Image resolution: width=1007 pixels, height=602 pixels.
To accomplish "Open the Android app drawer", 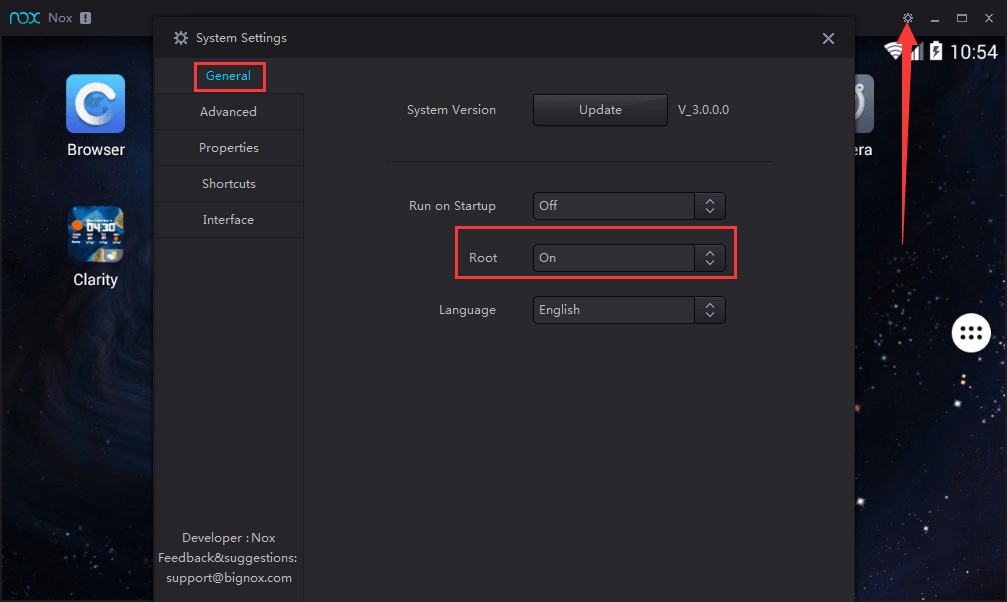I will pyautogui.click(x=971, y=333).
